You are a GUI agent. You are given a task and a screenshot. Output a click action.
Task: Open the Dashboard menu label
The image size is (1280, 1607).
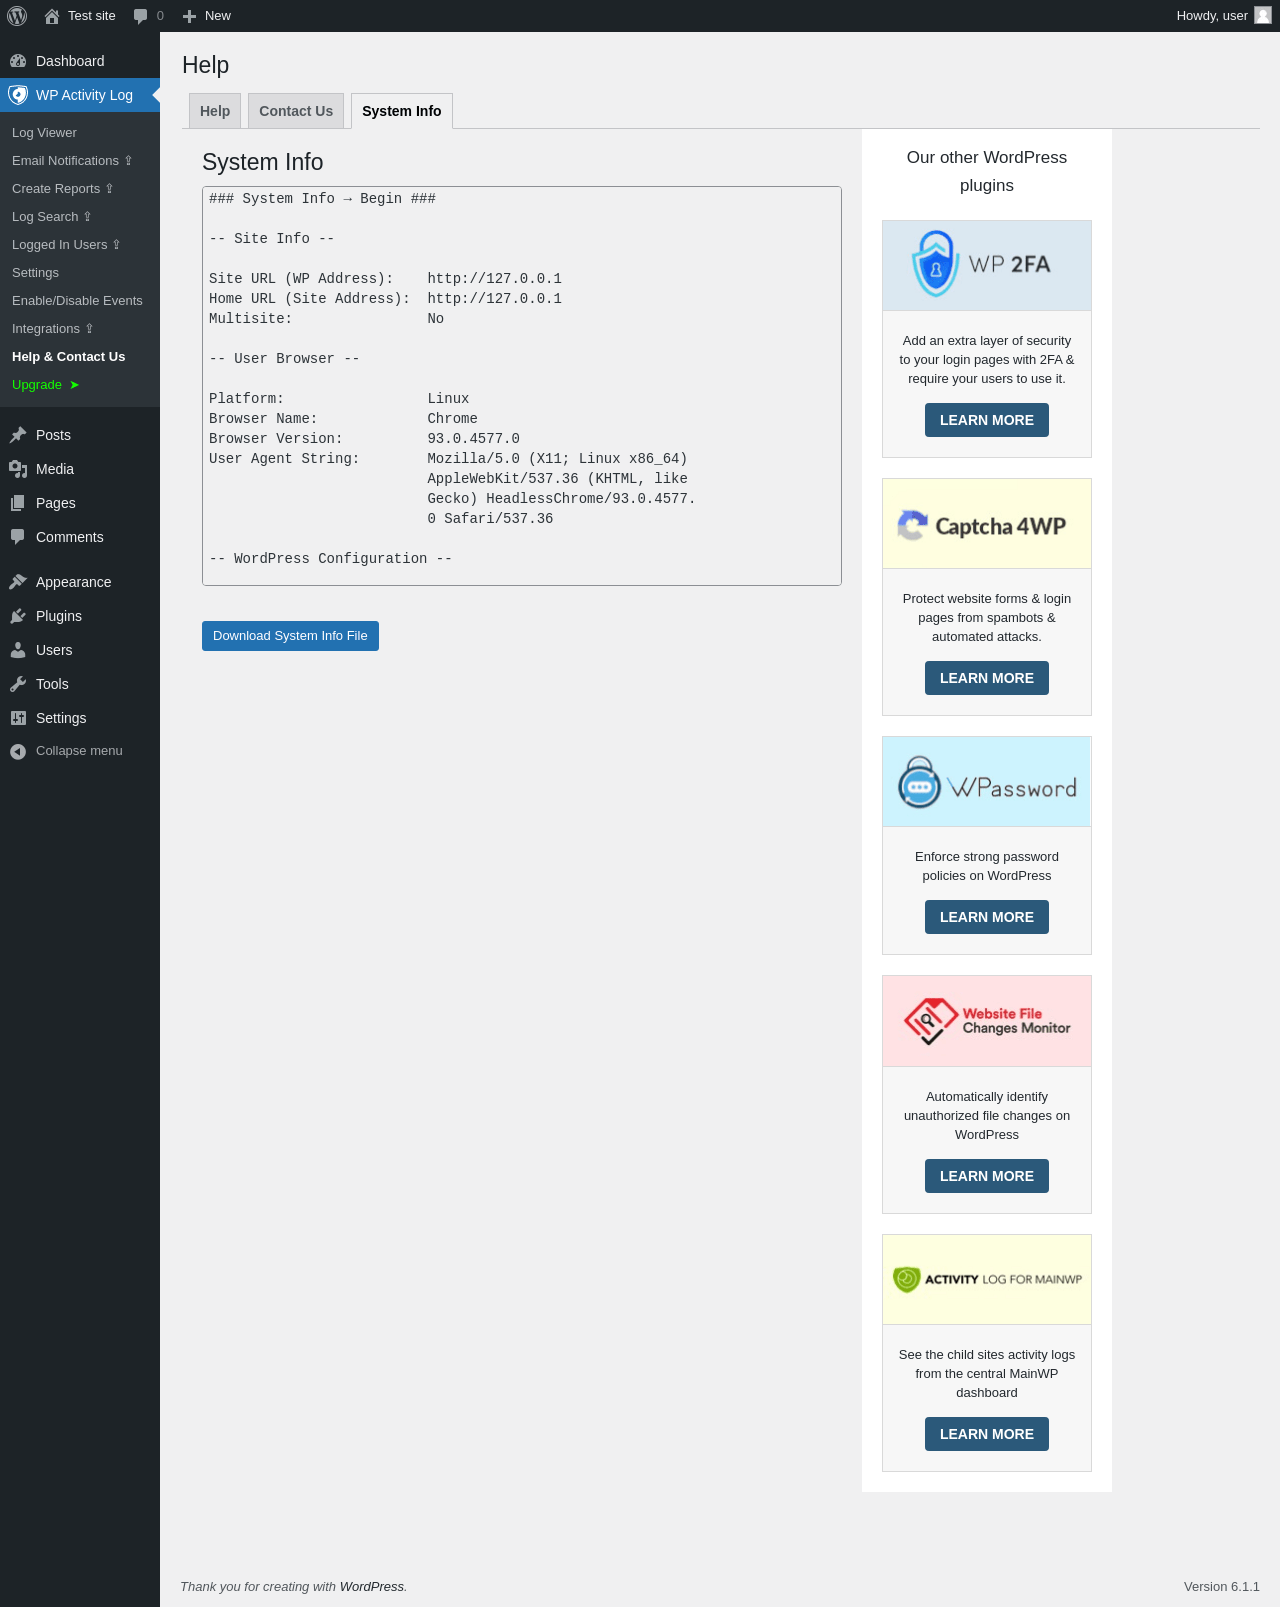point(70,61)
